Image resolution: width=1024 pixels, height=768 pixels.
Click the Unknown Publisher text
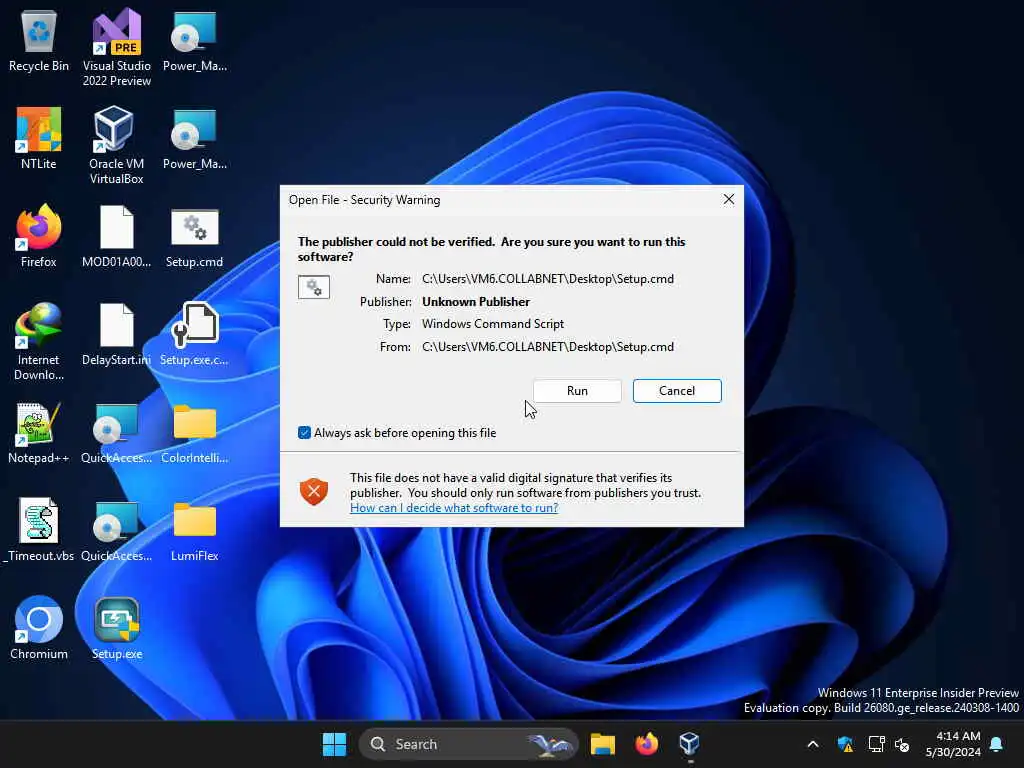(476, 302)
